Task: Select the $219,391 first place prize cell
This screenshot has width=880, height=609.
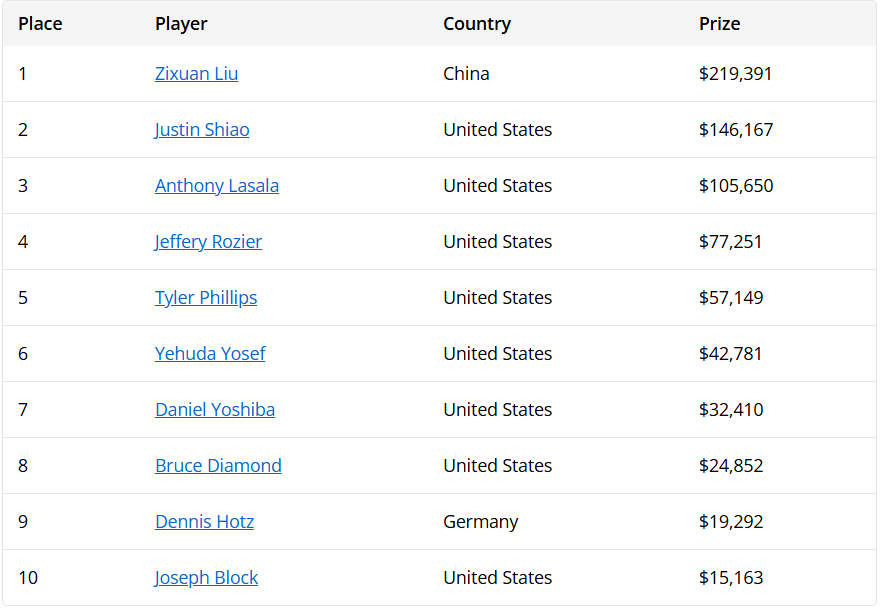Action: 735,74
